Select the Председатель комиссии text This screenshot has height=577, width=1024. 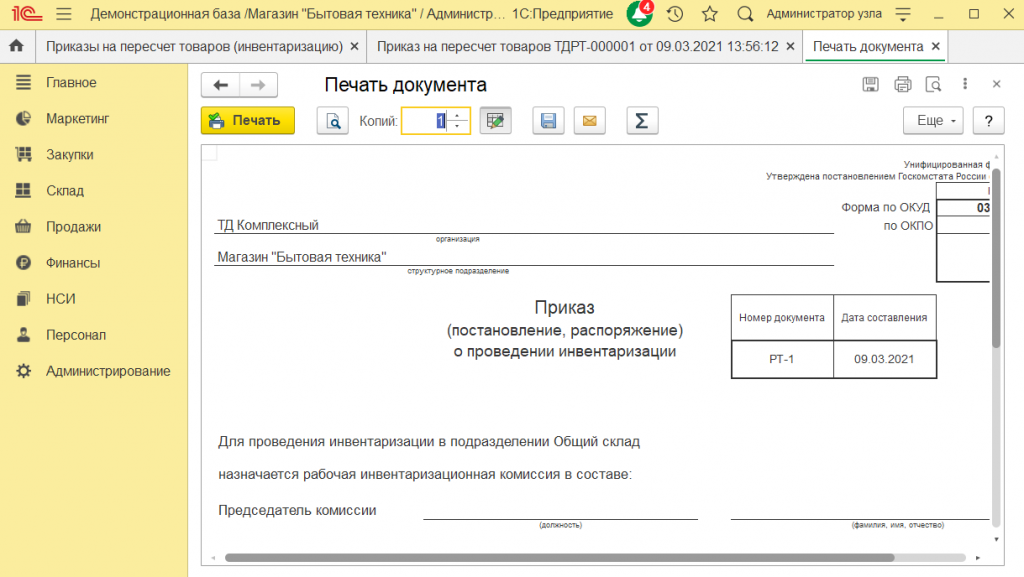(x=297, y=510)
